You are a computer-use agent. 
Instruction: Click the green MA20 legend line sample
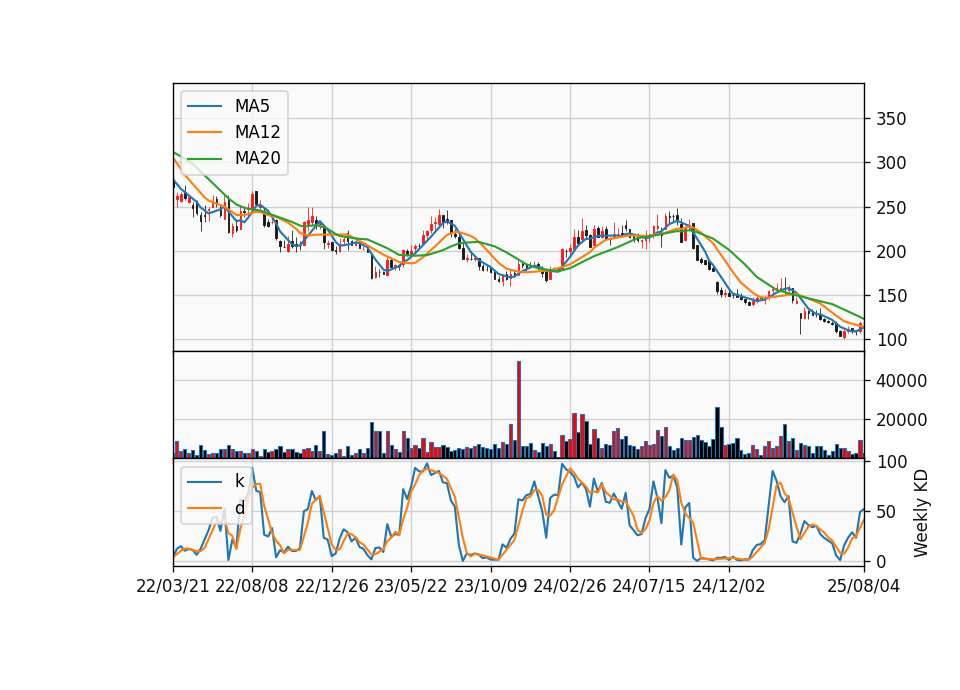click(x=204, y=158)
